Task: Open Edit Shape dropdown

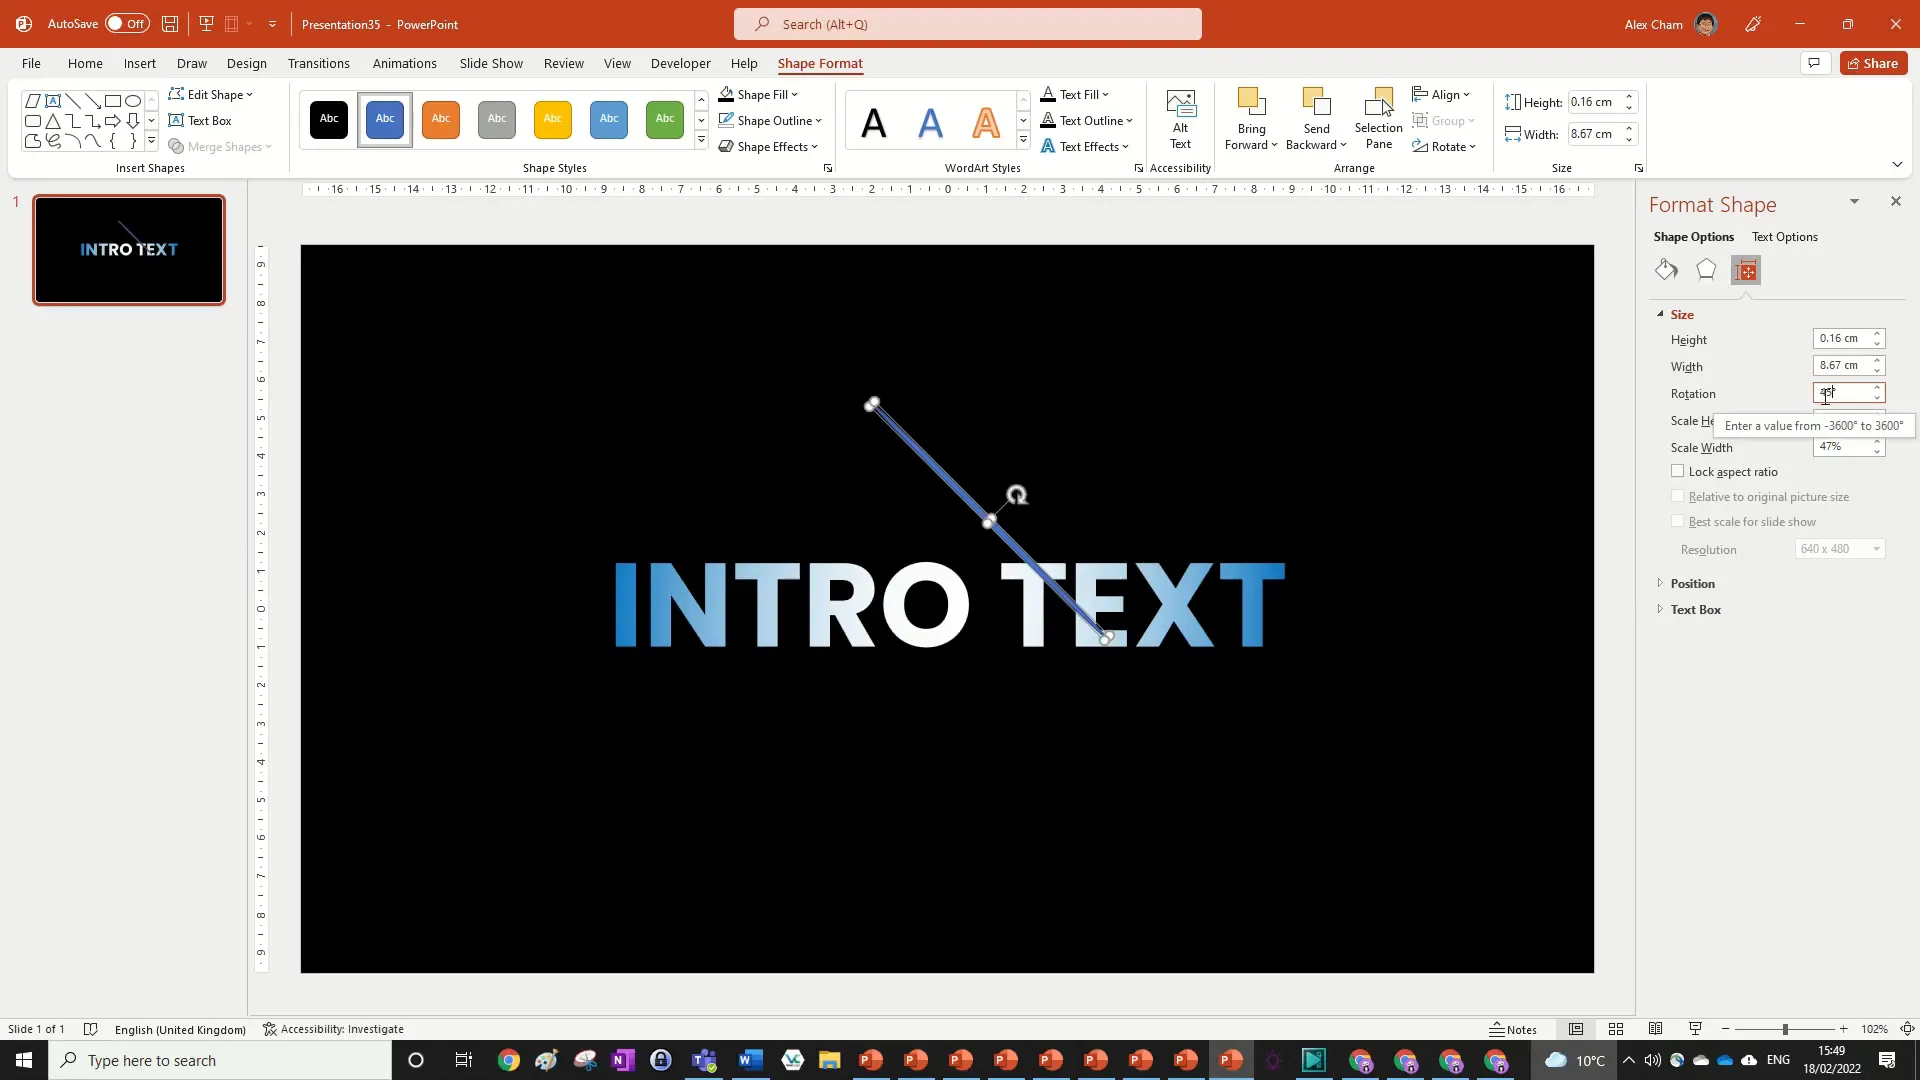Action: (211, 94)
